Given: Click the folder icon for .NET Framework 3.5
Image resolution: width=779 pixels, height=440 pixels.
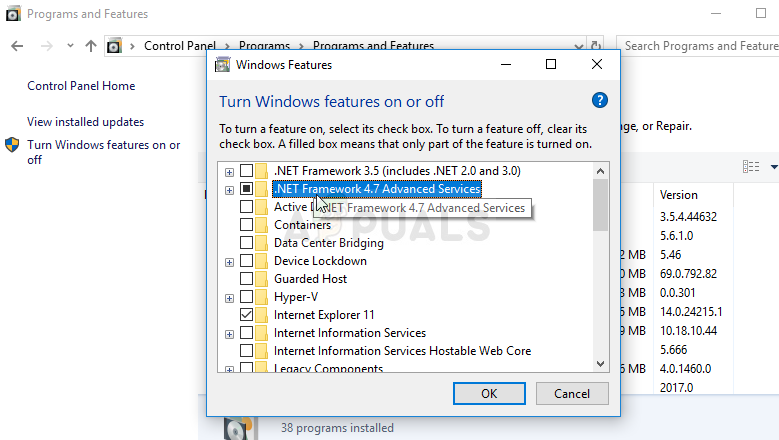Looking at the screenshot, I should 262,171.
